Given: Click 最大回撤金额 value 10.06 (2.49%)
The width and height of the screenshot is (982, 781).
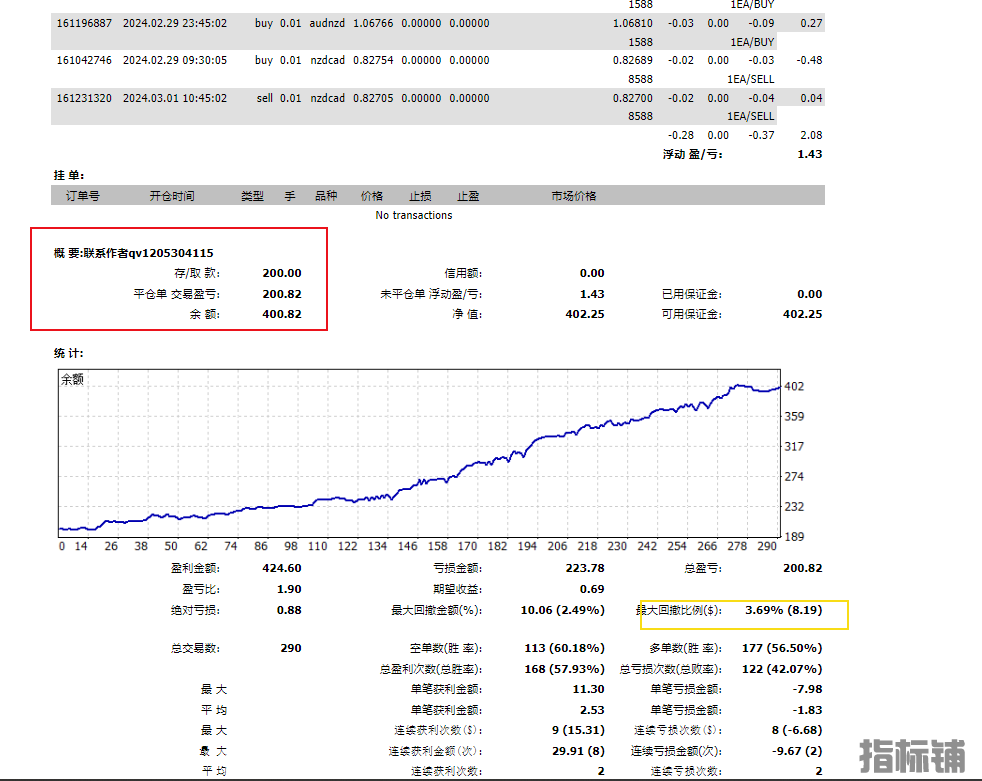Looking at the screenshot, I should pos(562,610).
